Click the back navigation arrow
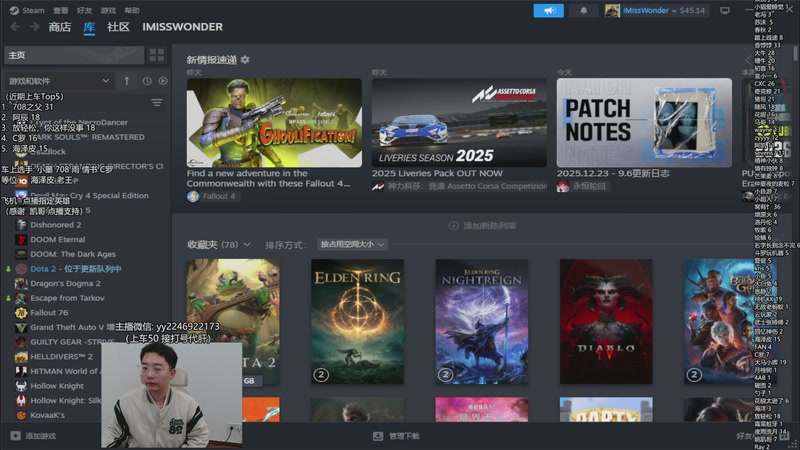 click(x=15, y=27)
